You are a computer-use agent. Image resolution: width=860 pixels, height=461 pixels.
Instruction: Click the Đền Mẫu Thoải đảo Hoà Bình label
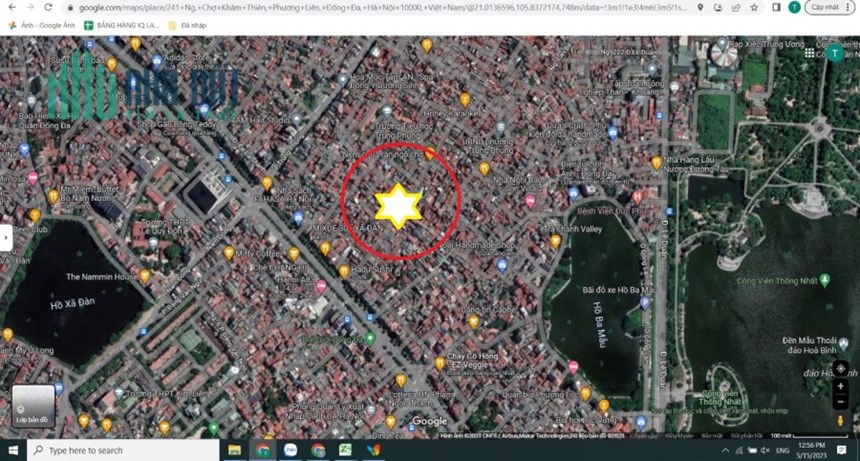[810, 345]
